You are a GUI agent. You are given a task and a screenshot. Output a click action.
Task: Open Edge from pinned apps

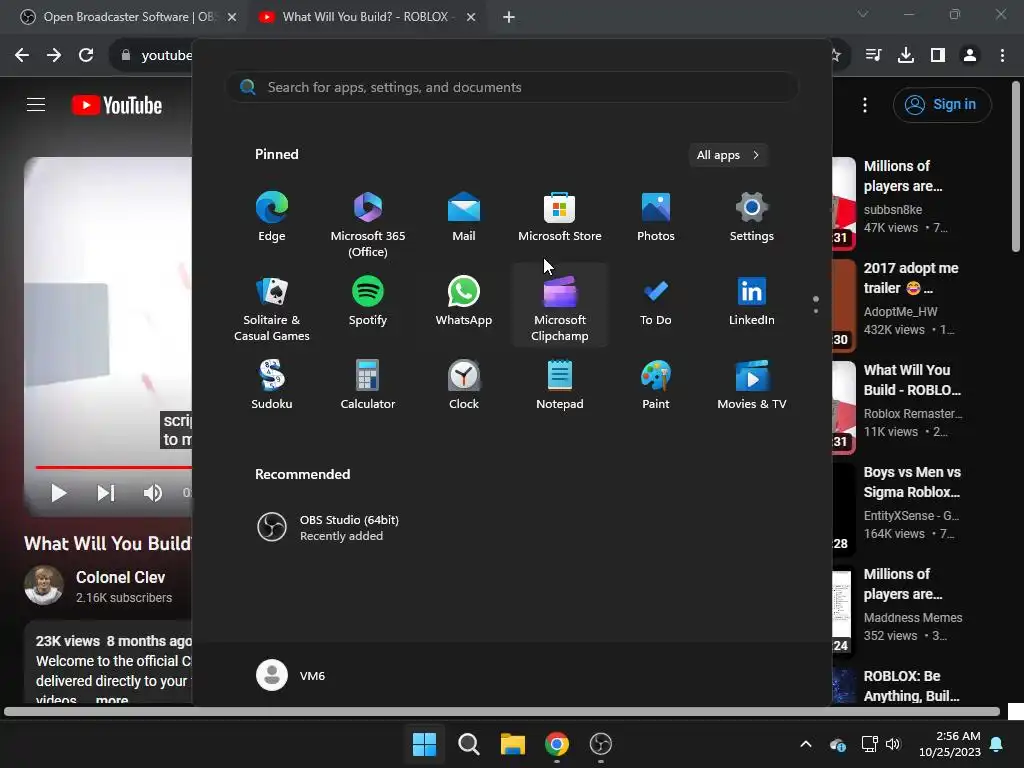click(x=272, y=218)
